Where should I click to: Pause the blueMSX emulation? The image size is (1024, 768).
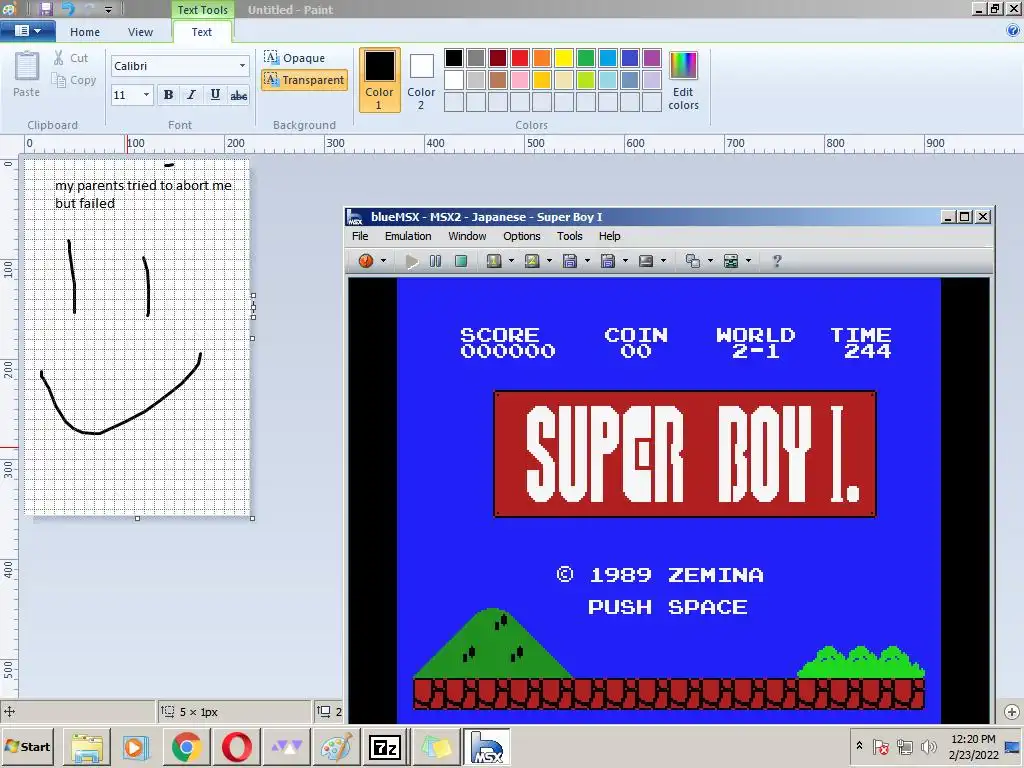pyautogui.click(x=436, y=261)
